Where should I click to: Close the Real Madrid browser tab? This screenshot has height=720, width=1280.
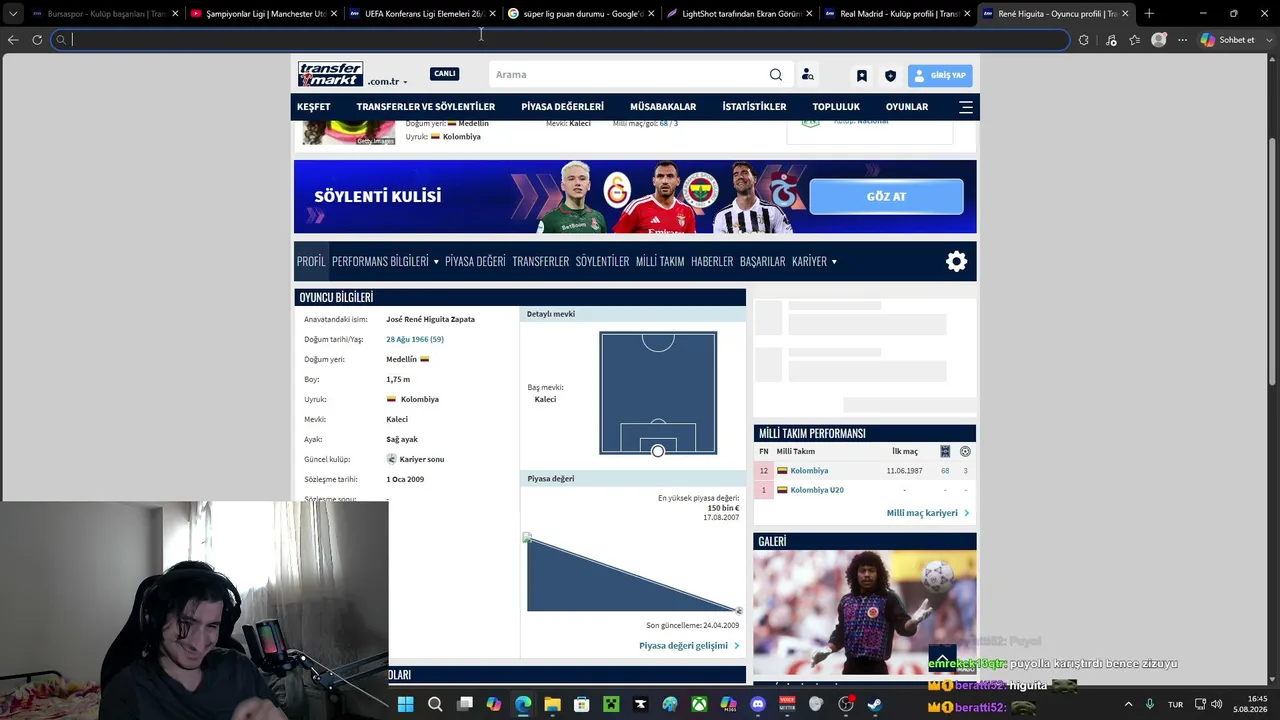pos(967,14)
